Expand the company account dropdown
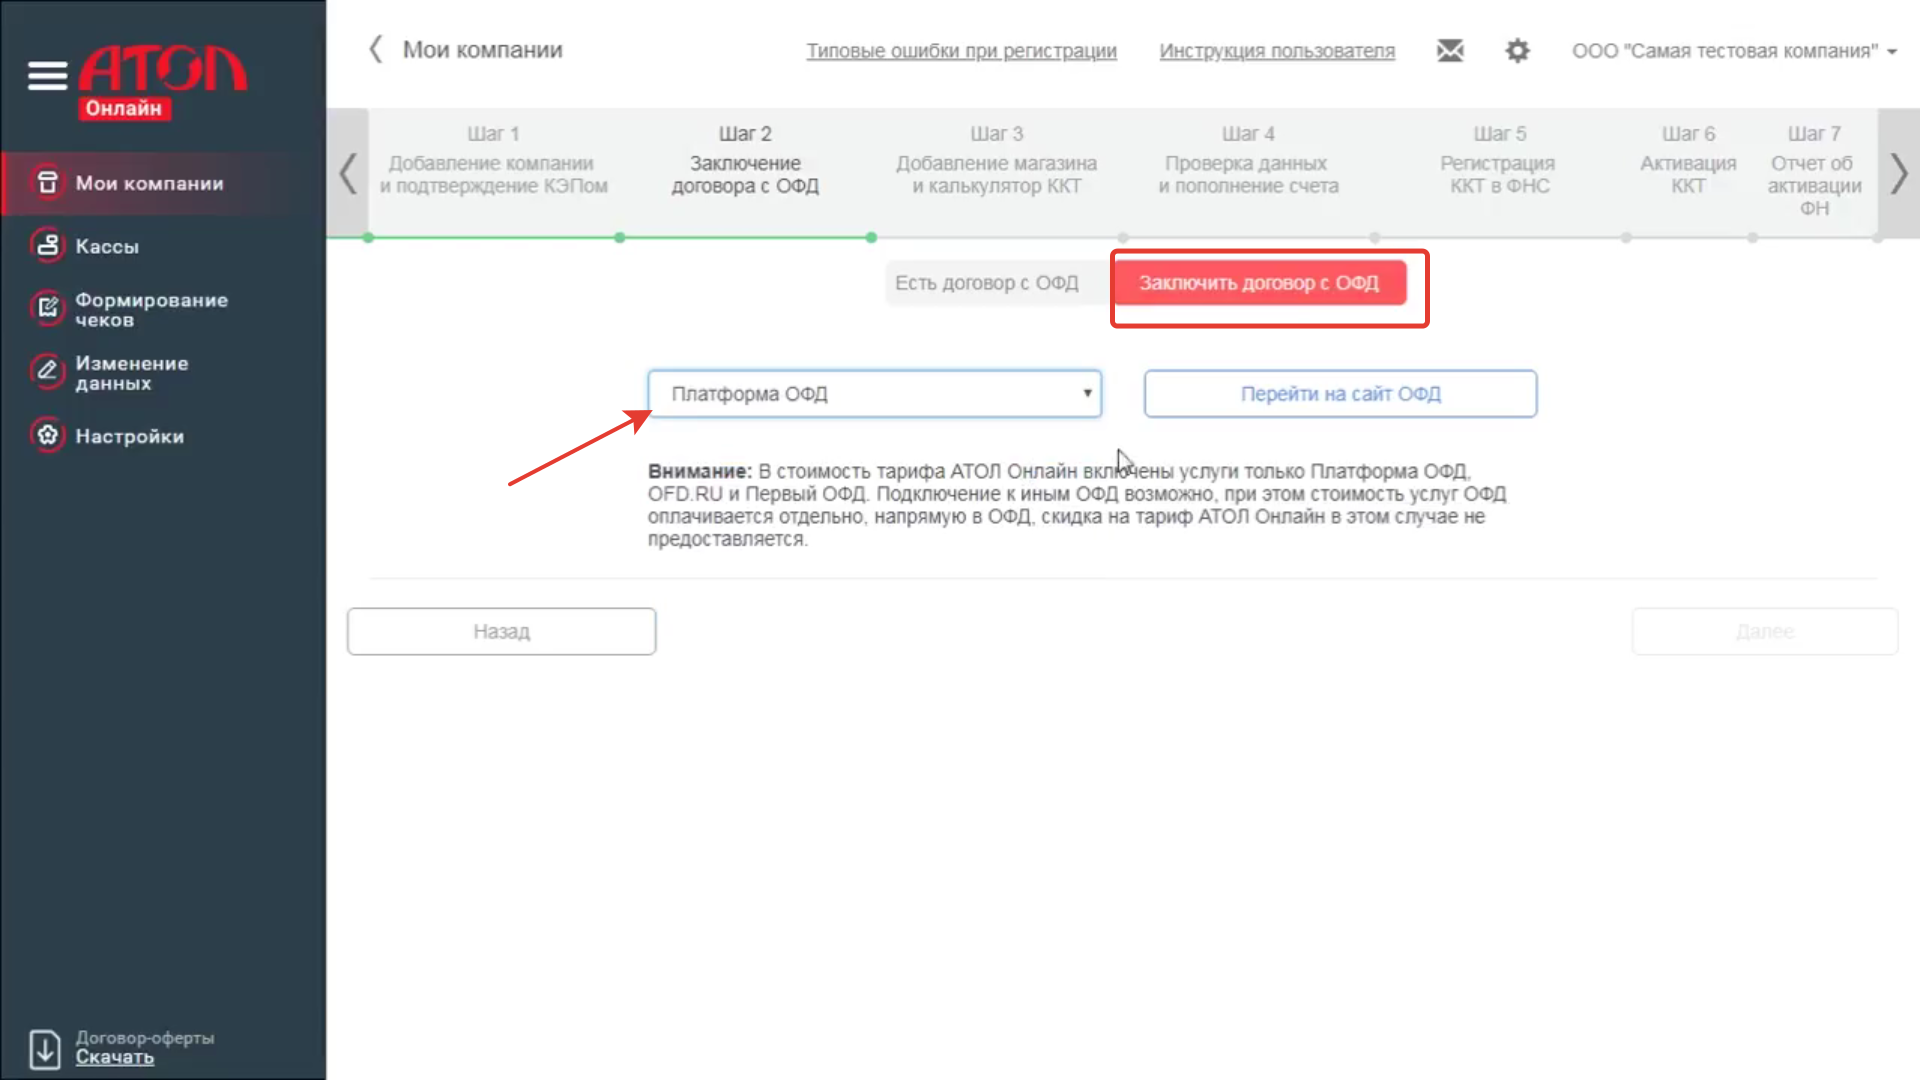1920x1080 pixels. coord(1733,51)
